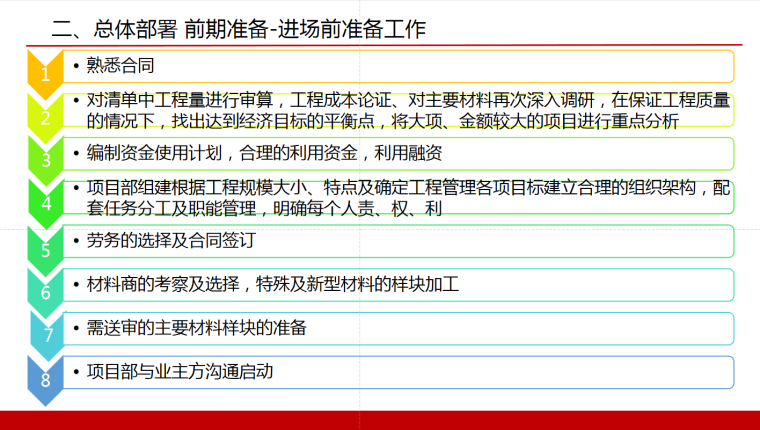
Task: Select the 项目部组建 organization paragraph
Action: (x=400, y=197)
